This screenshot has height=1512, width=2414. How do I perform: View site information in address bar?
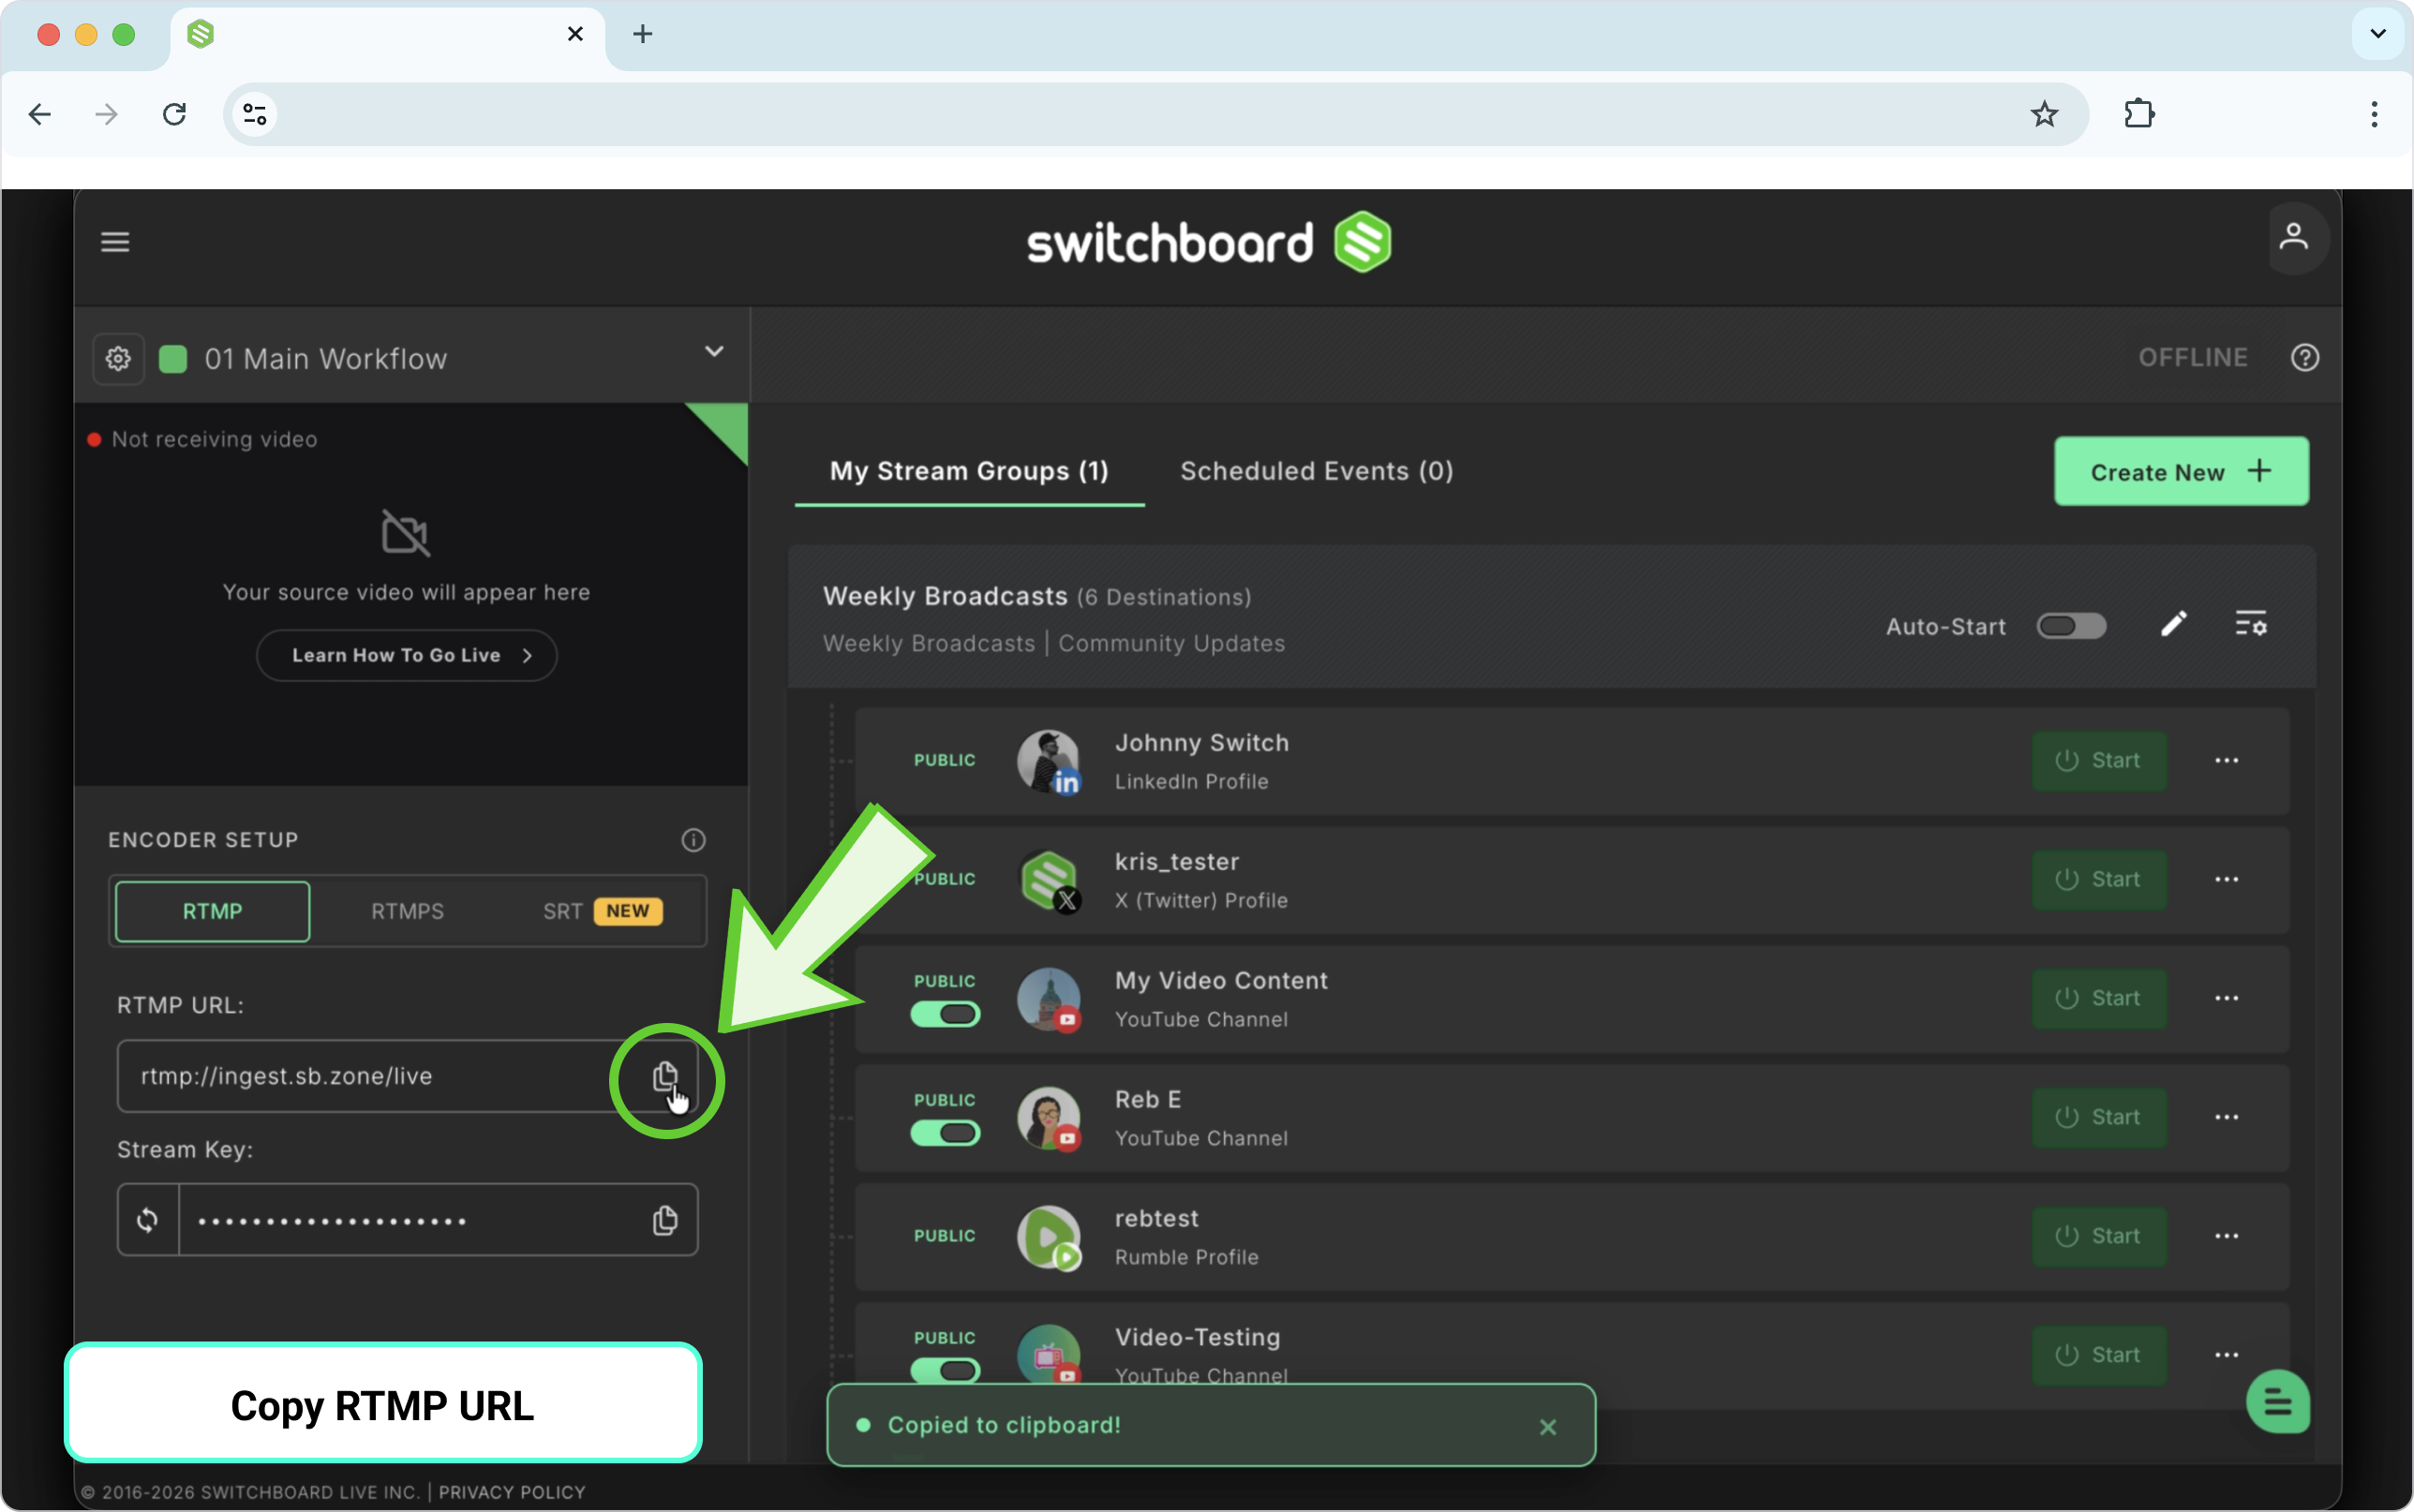[255, 114]
